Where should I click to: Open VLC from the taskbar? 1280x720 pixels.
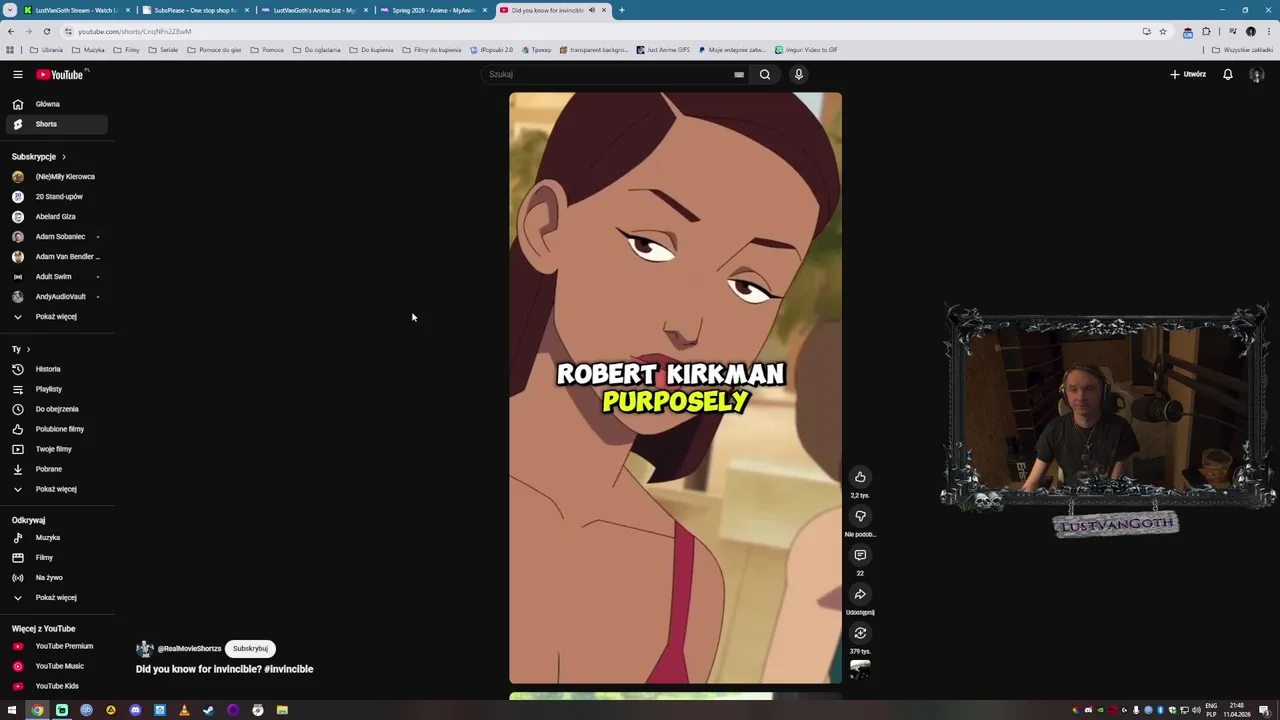coord(184,710)
